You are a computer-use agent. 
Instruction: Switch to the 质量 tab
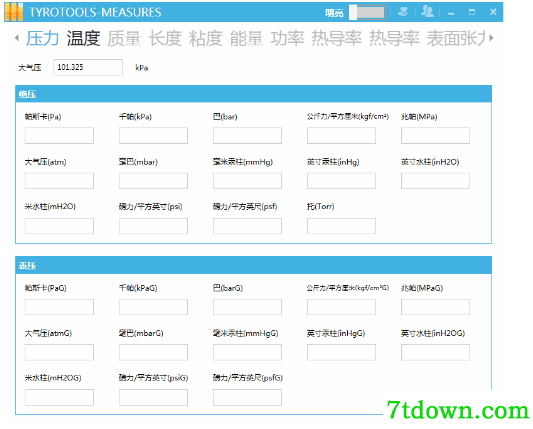tap(124, 38)
